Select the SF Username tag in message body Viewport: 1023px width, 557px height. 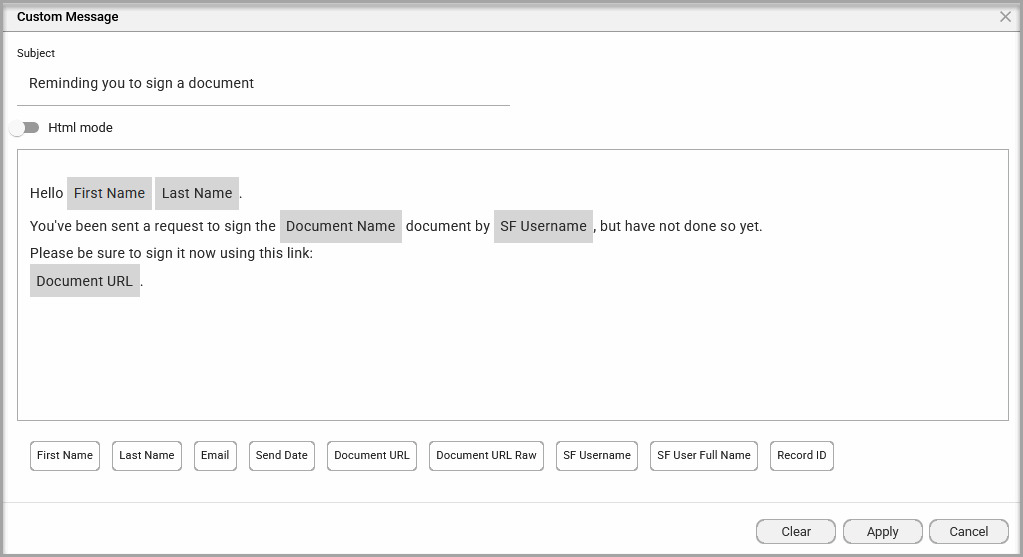(x=543, y=226)
